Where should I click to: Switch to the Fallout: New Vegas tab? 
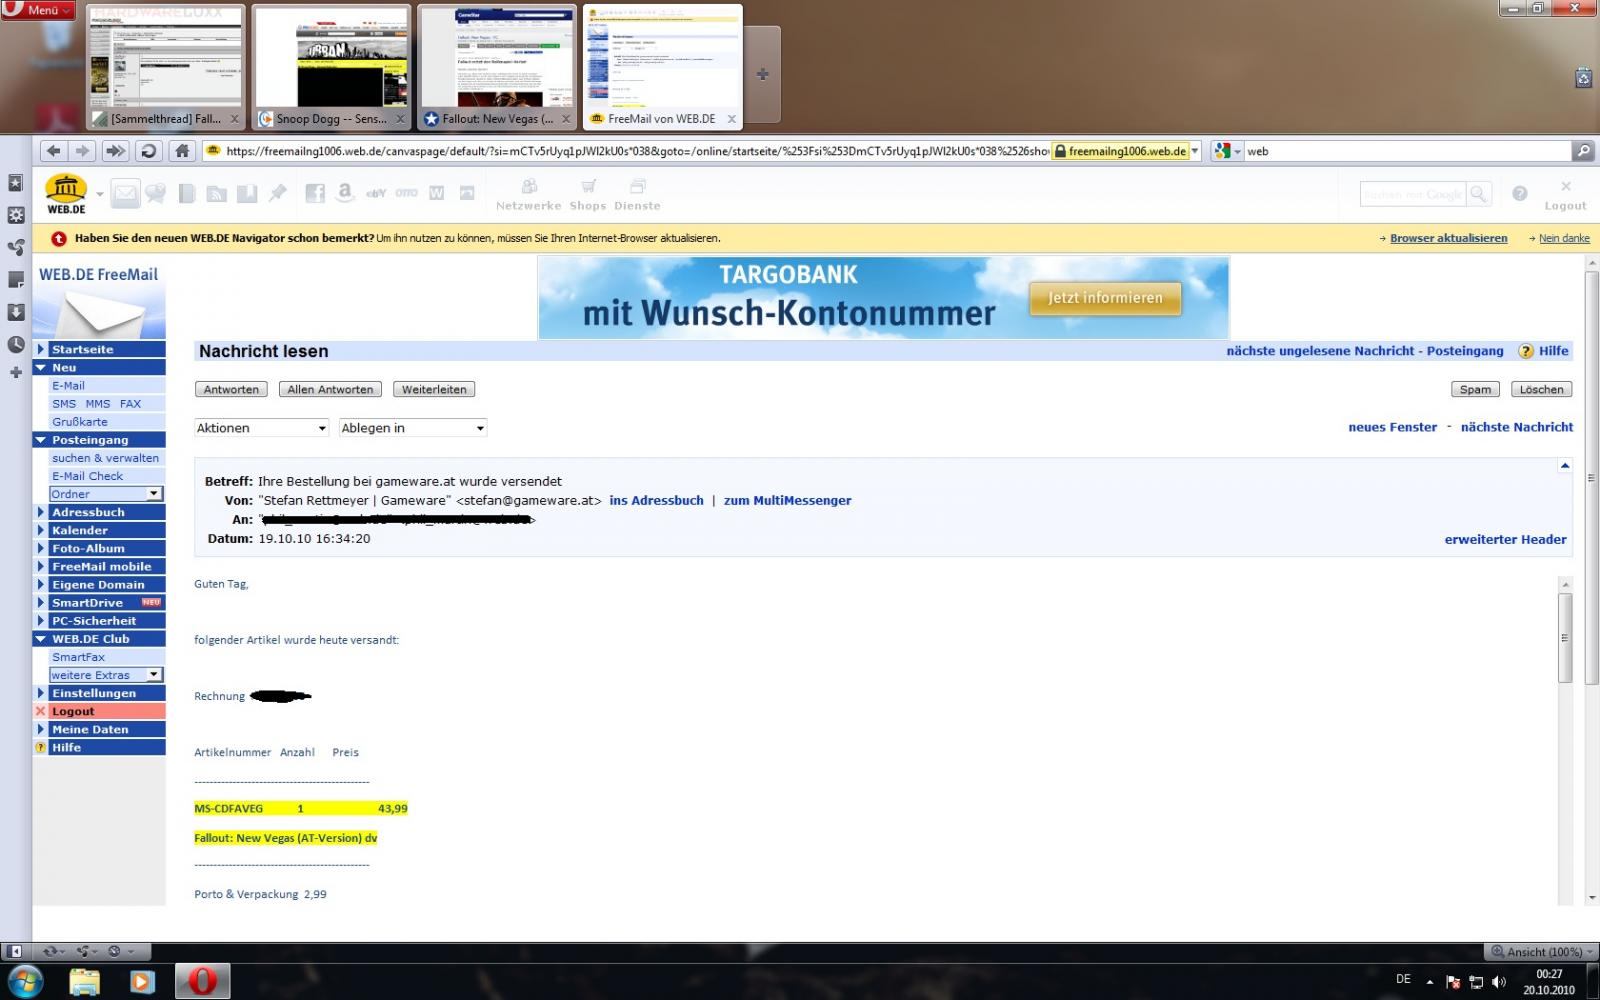[496, 67]
